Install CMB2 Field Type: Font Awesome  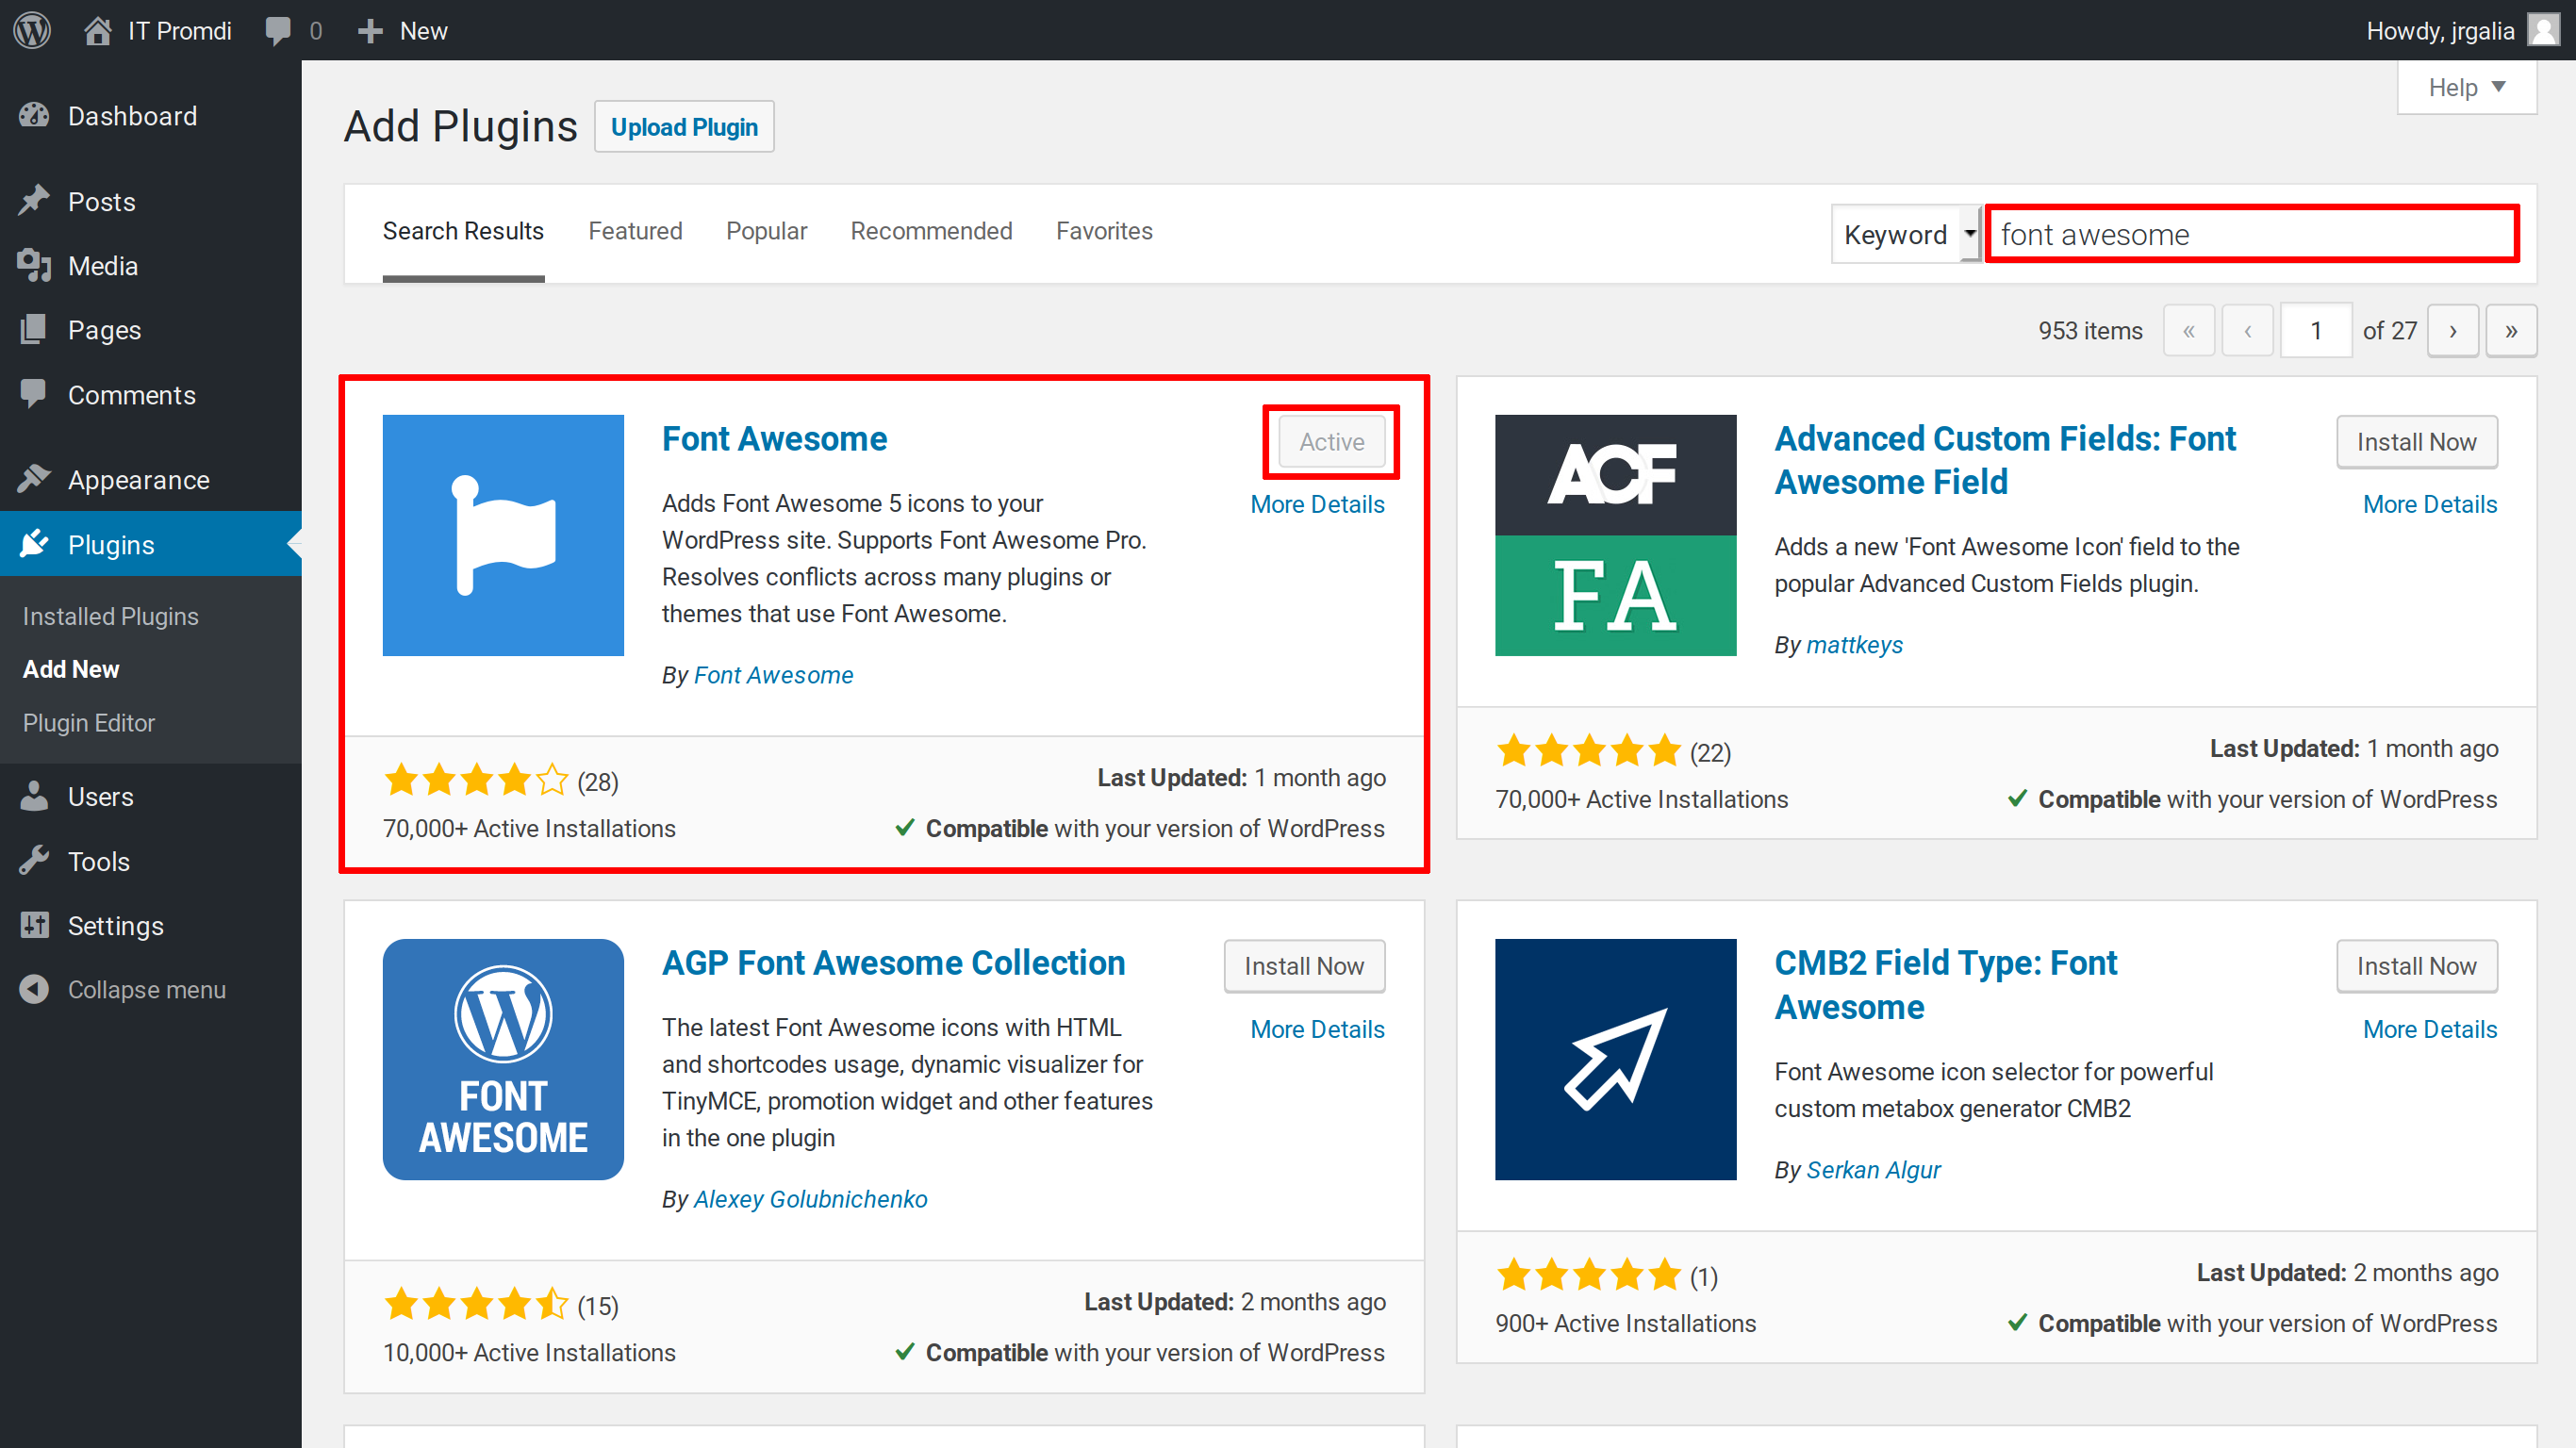pos(2417,966)
